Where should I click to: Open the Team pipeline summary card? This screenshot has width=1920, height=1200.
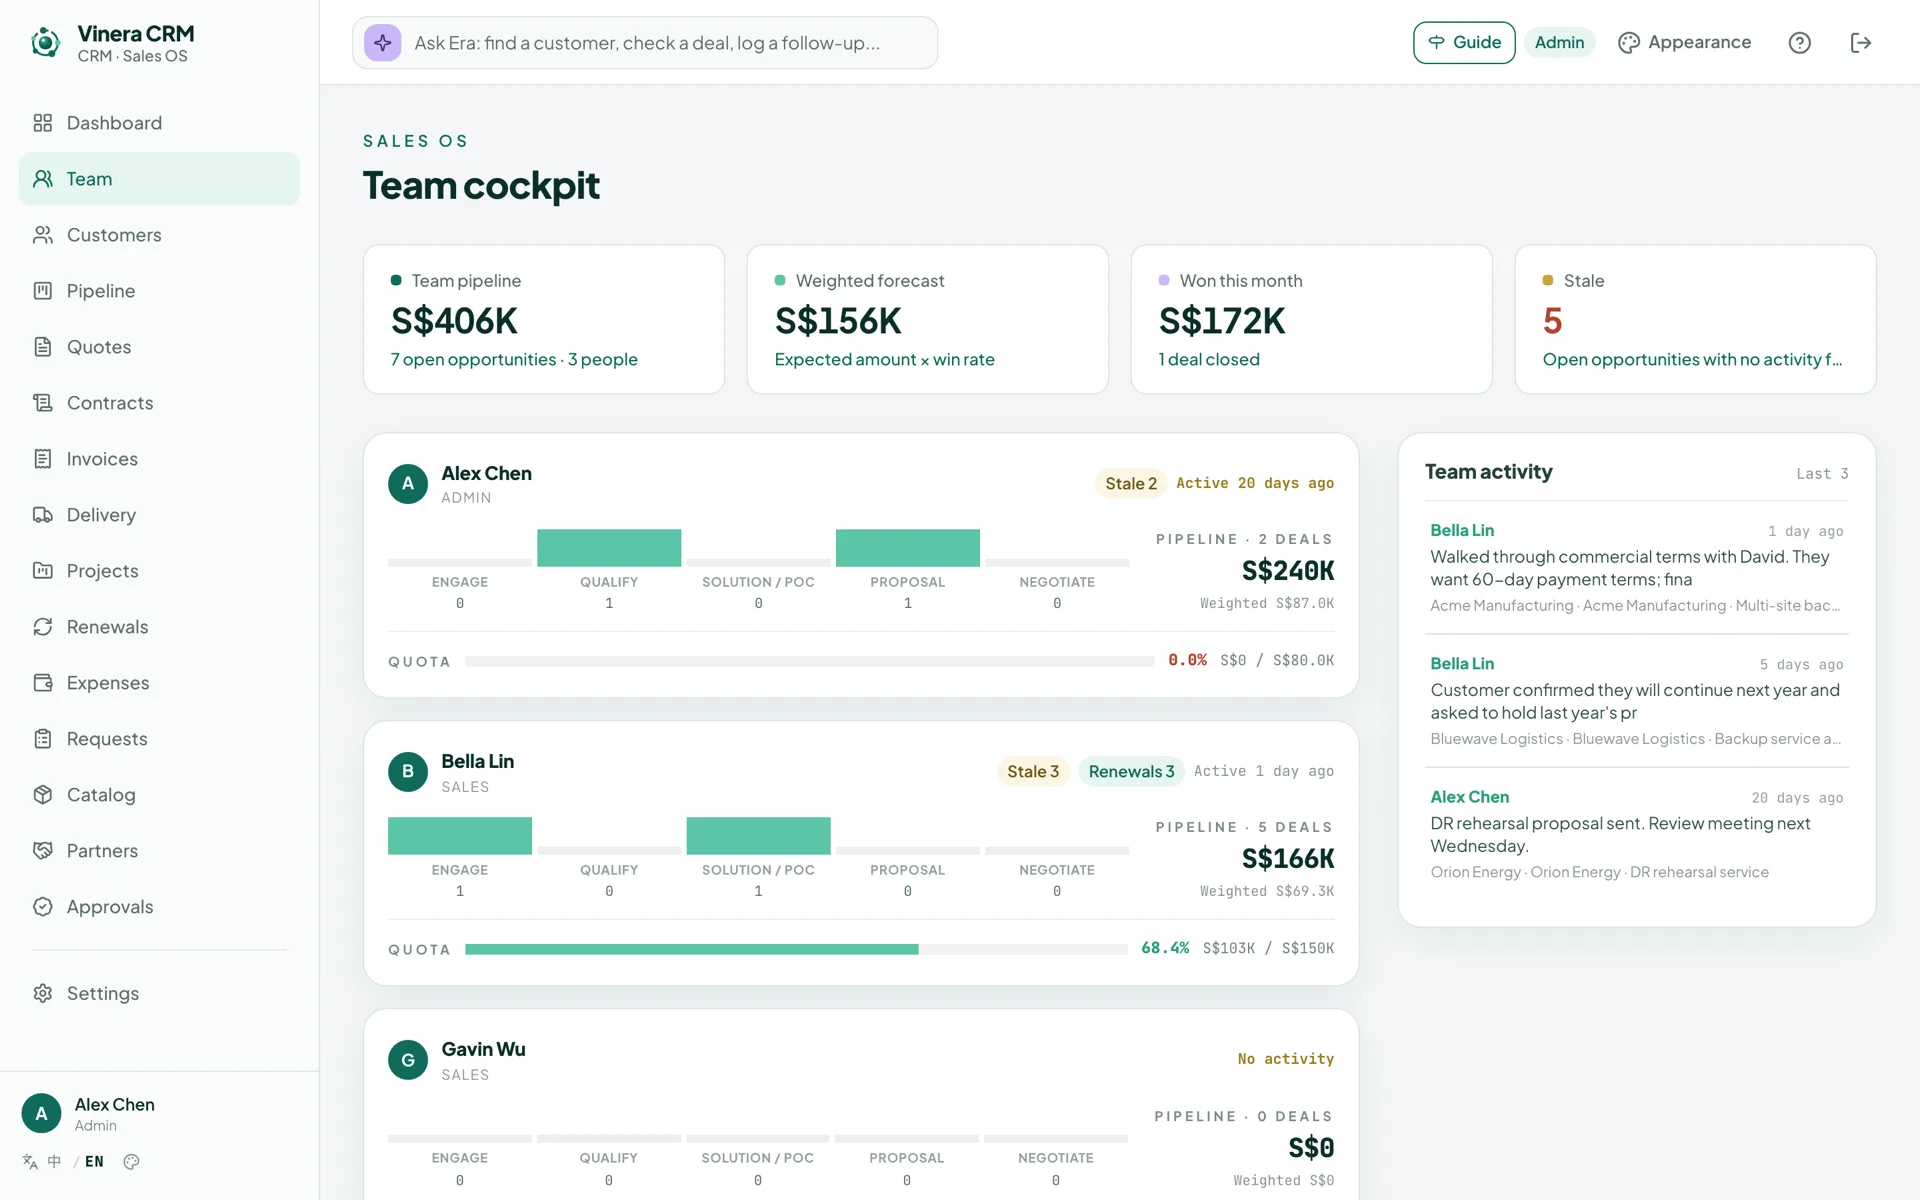click(x=543, y=319)
